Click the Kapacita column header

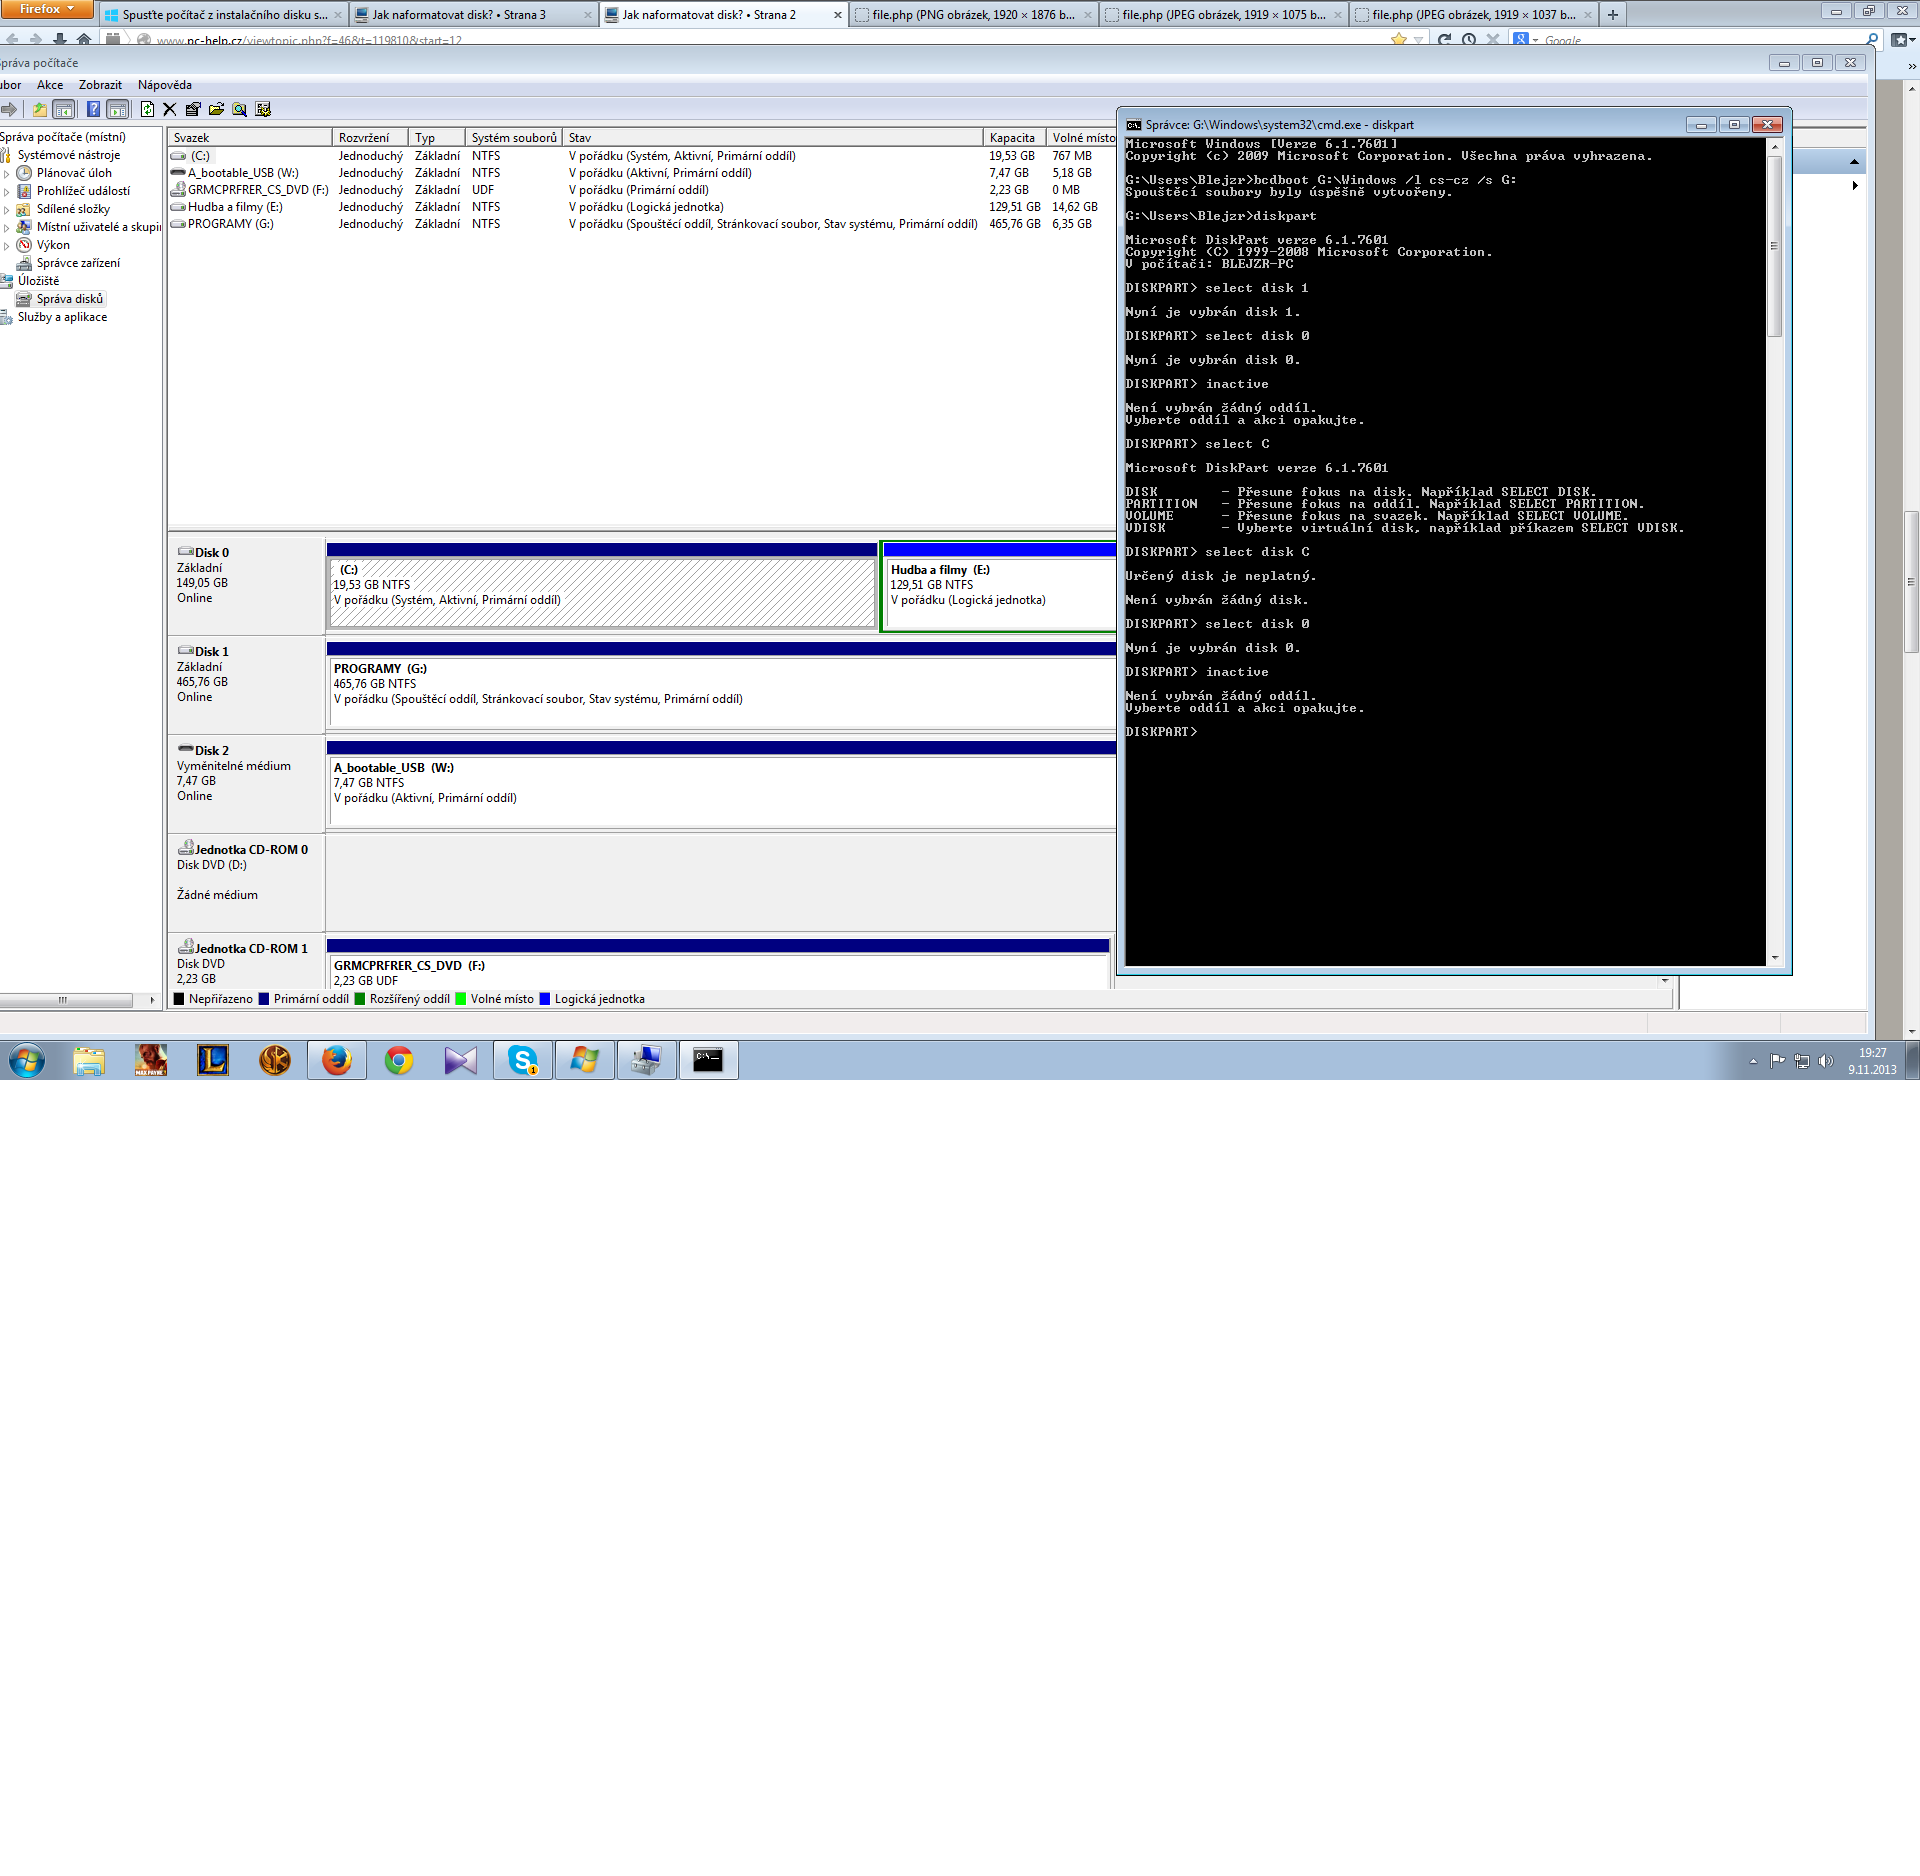click(1012, 138)
